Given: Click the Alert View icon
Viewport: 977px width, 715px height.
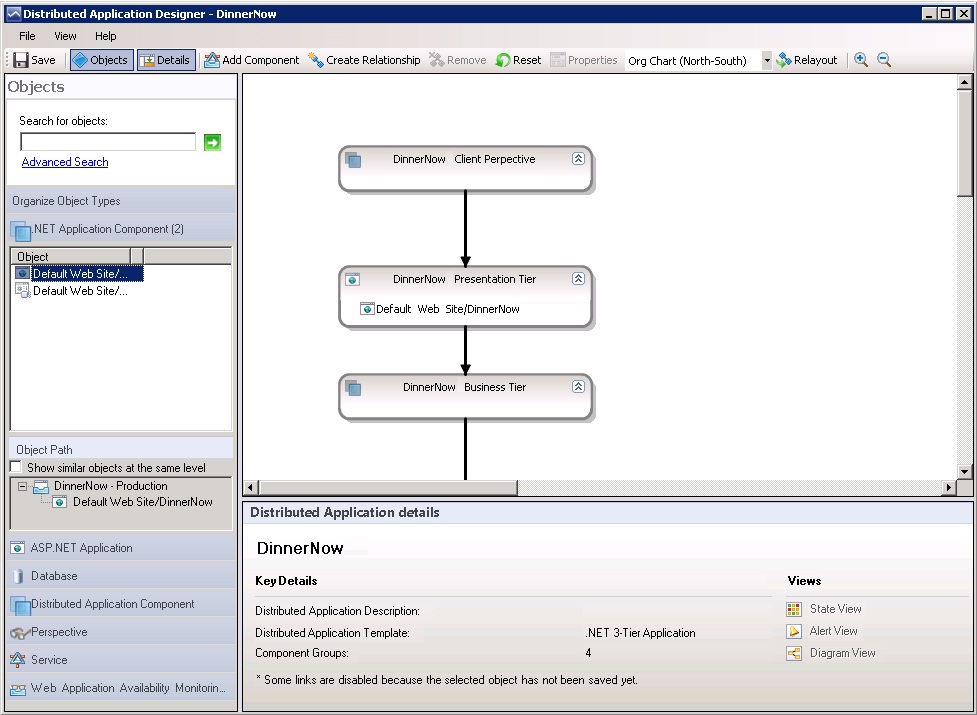Looking at the screenshot, I should [x=794, y=632].
